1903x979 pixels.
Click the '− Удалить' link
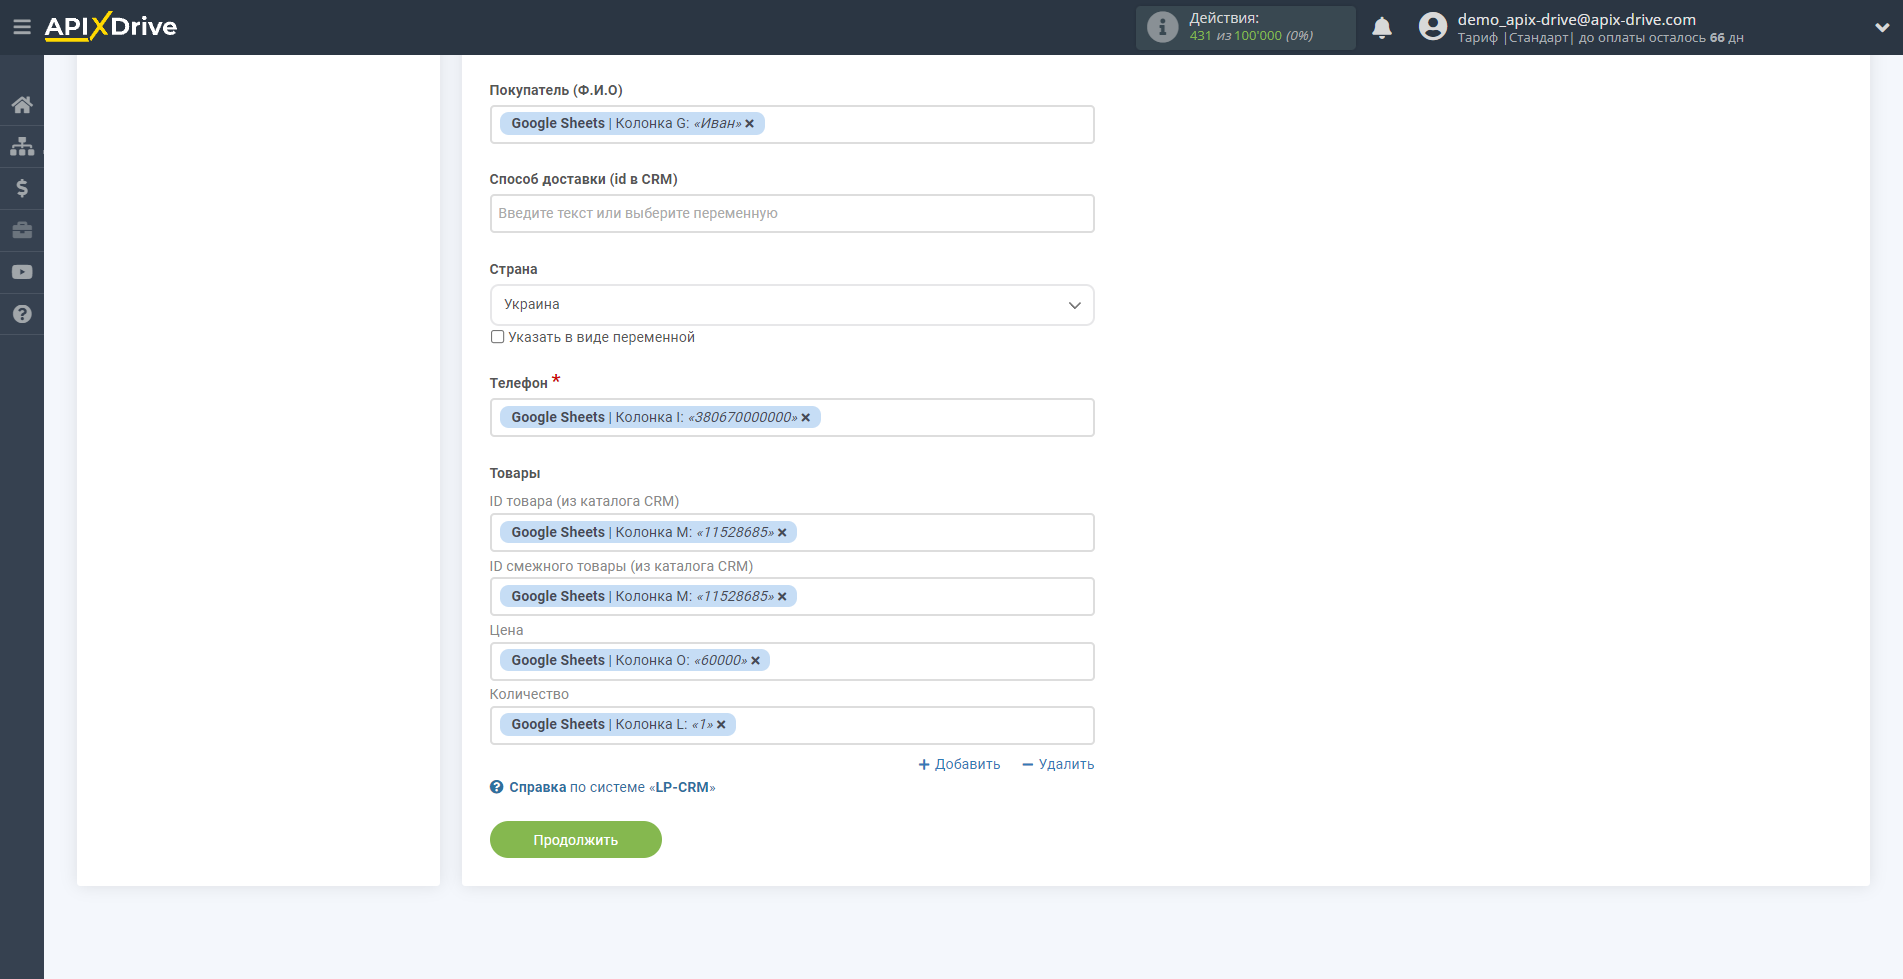point(1058,764)
